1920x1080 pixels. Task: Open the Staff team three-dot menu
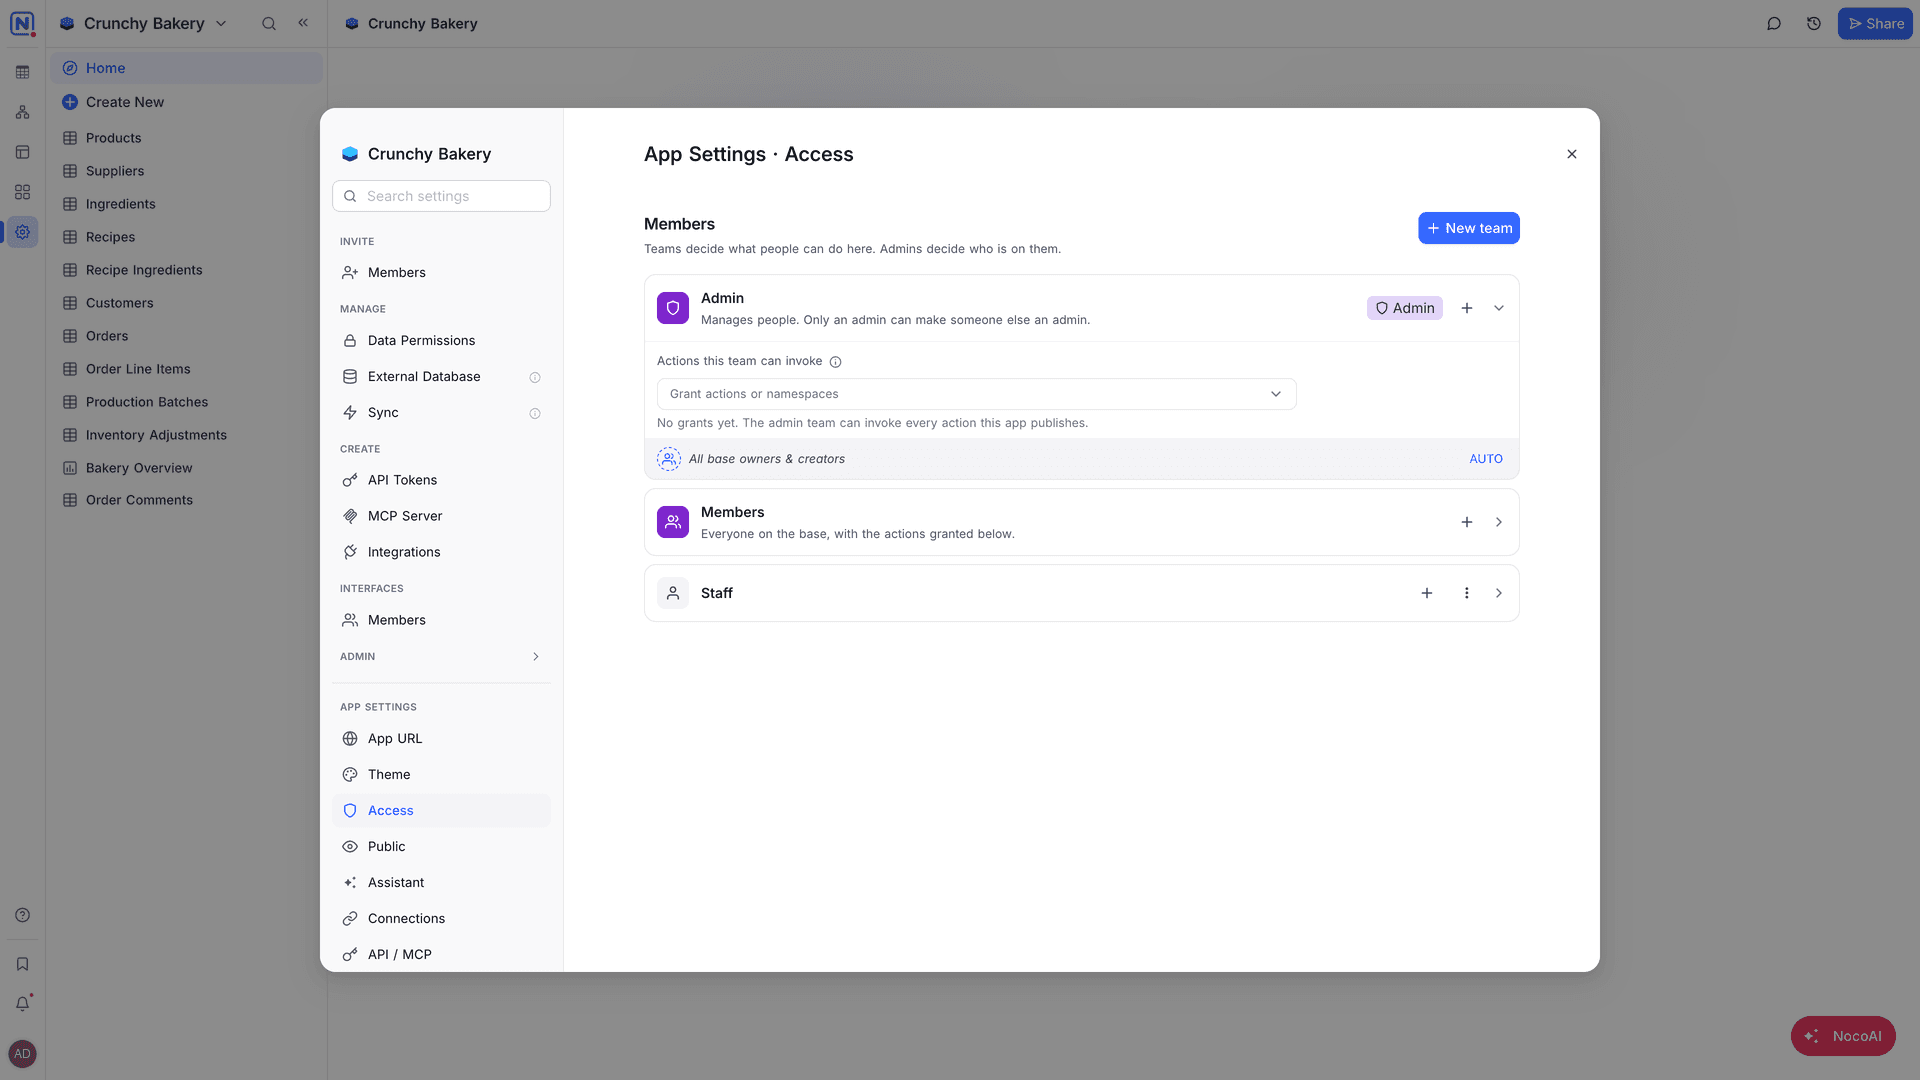click(x=1466, y=593)
